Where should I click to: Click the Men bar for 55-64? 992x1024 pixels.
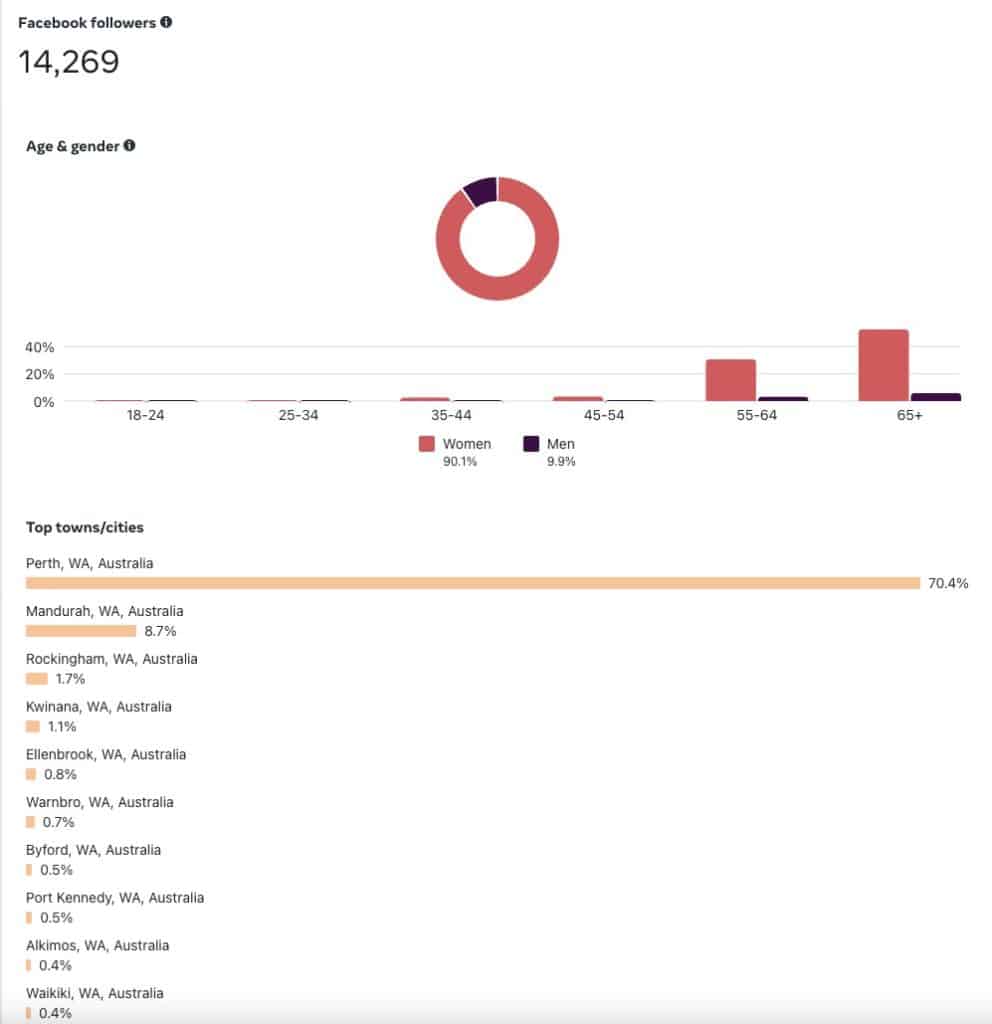pyautogui.click(x=783, y=399)
